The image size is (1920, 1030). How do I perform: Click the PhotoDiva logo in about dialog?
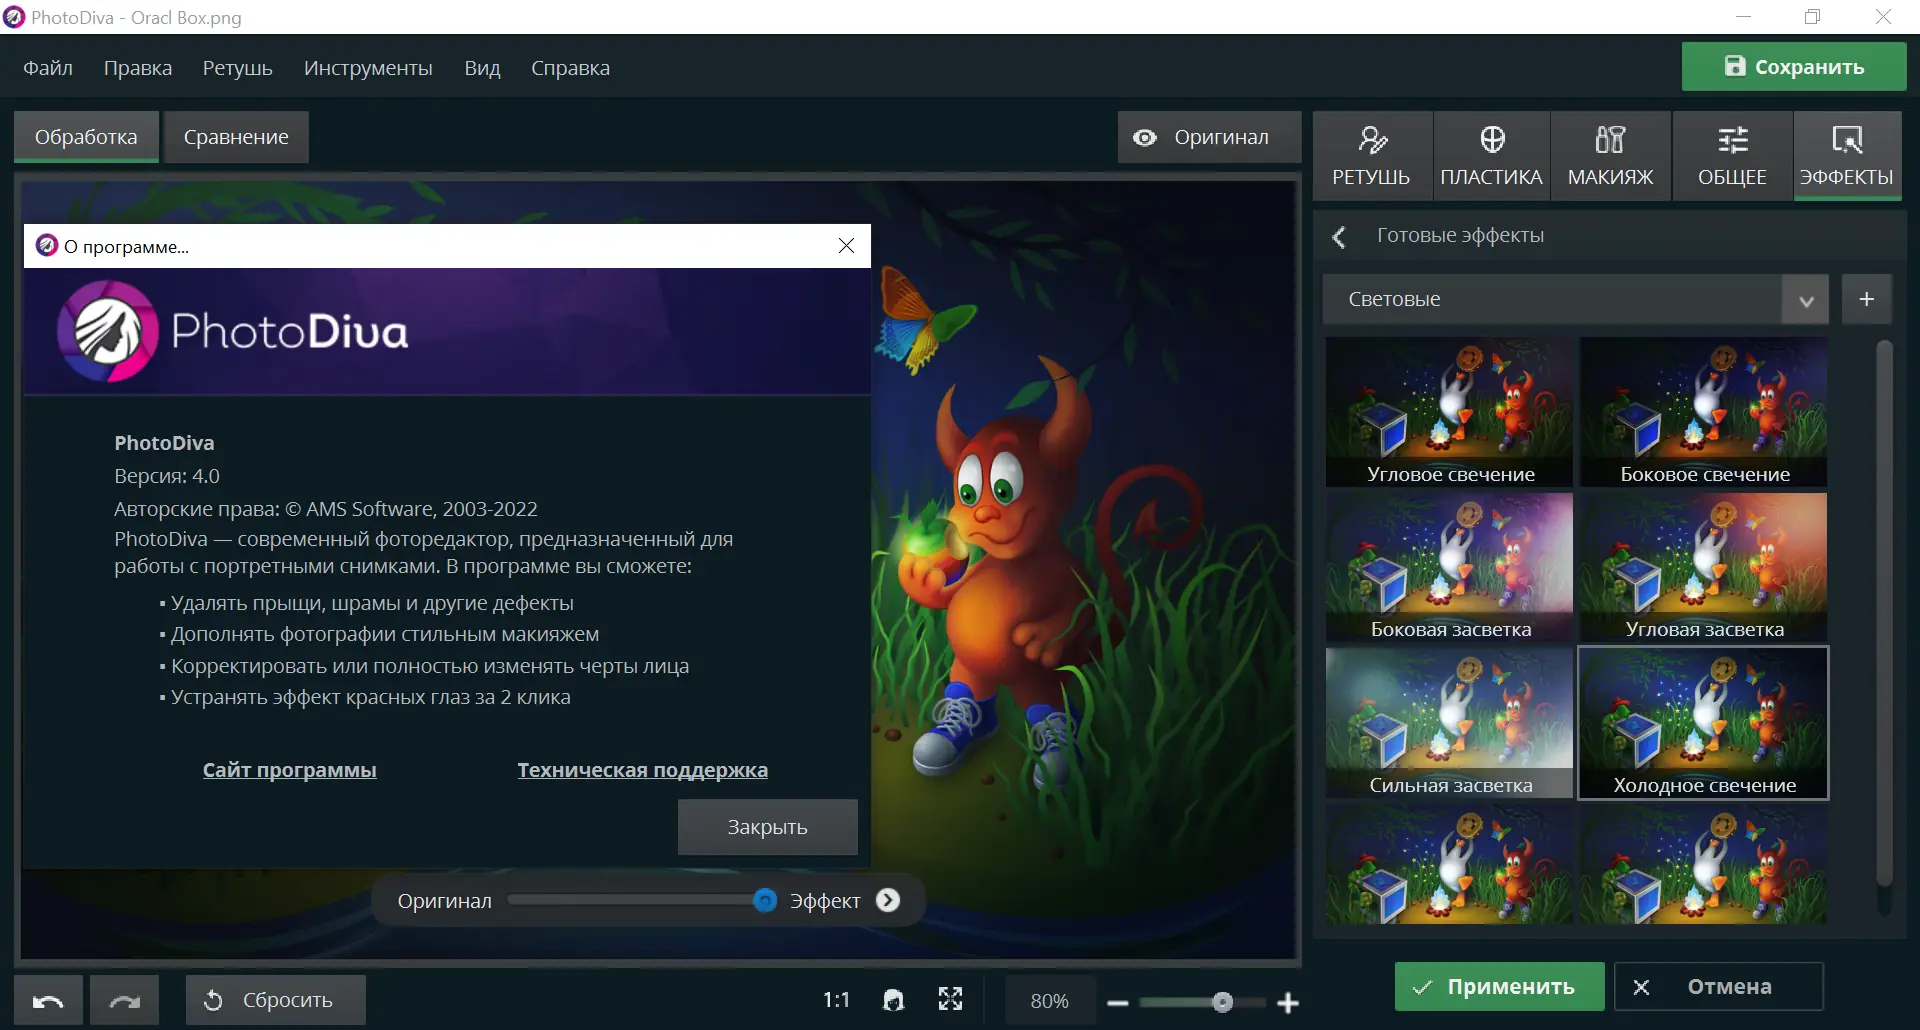tap(233, 331)
